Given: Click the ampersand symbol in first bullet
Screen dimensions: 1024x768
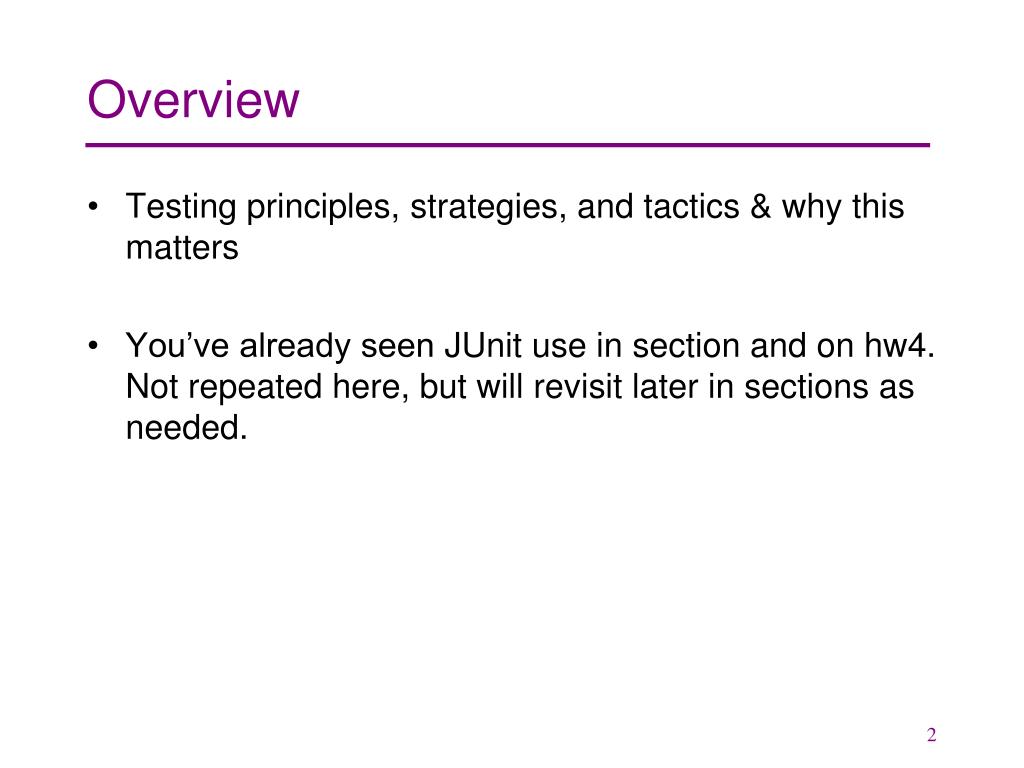Looking at the screenshot, I should pos(760,206).
